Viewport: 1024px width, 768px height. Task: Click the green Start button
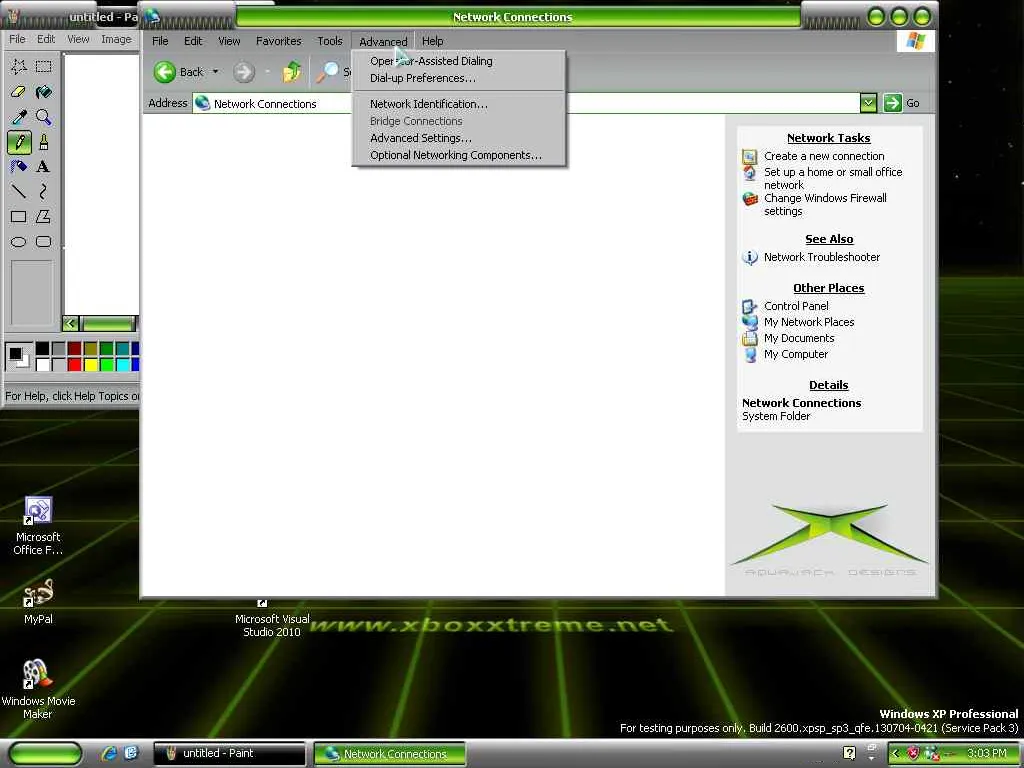point(45,754)
